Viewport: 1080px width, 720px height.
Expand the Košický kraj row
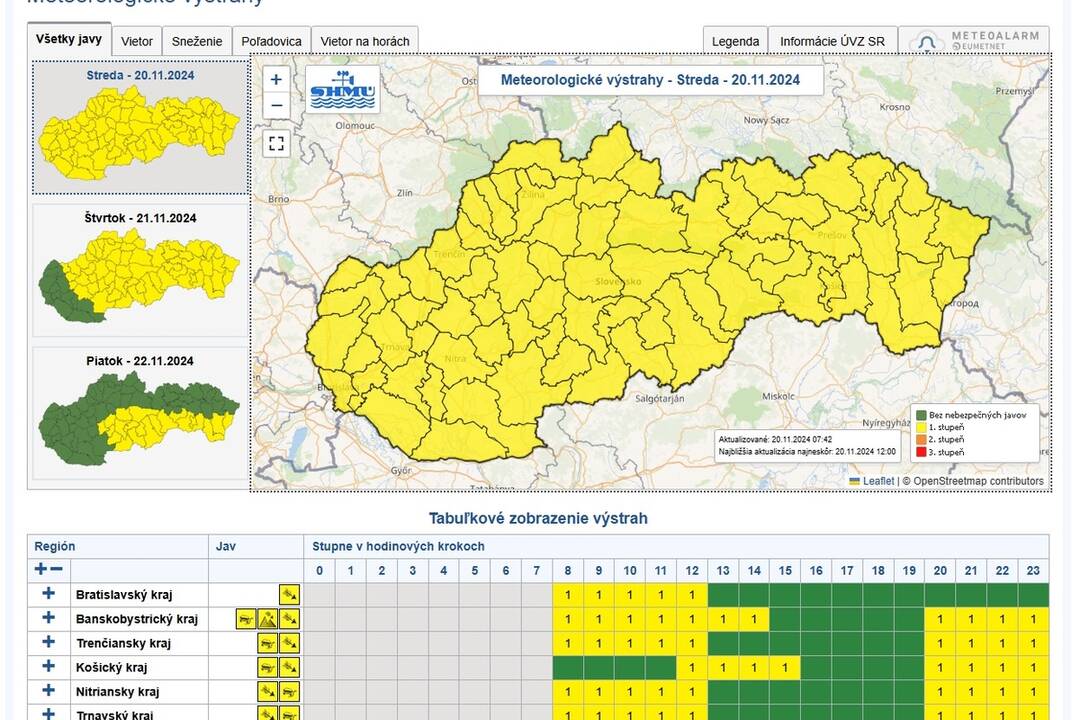[48, 666]
